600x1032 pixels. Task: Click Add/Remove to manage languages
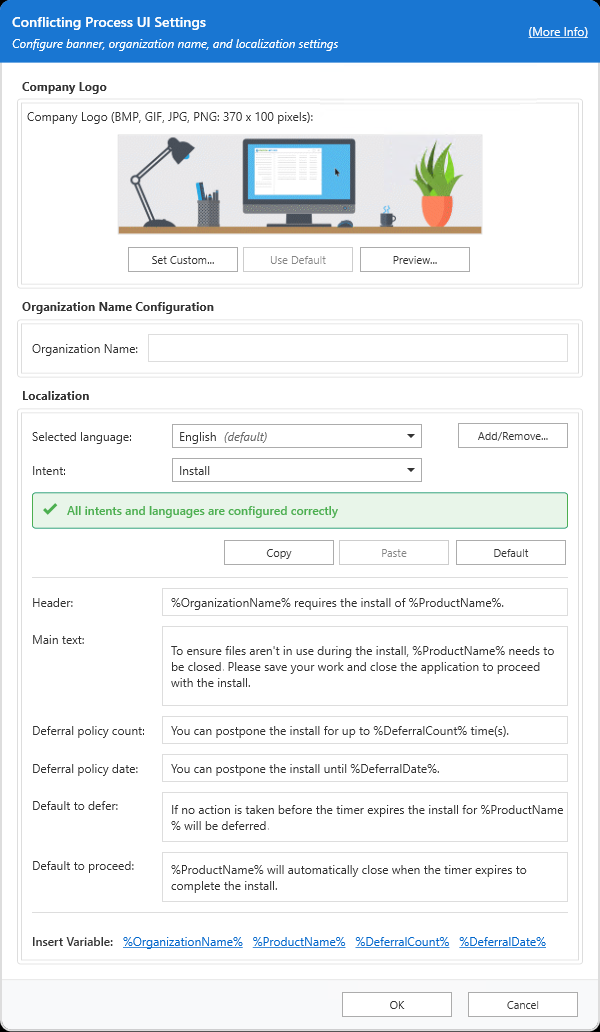[512, 435]
